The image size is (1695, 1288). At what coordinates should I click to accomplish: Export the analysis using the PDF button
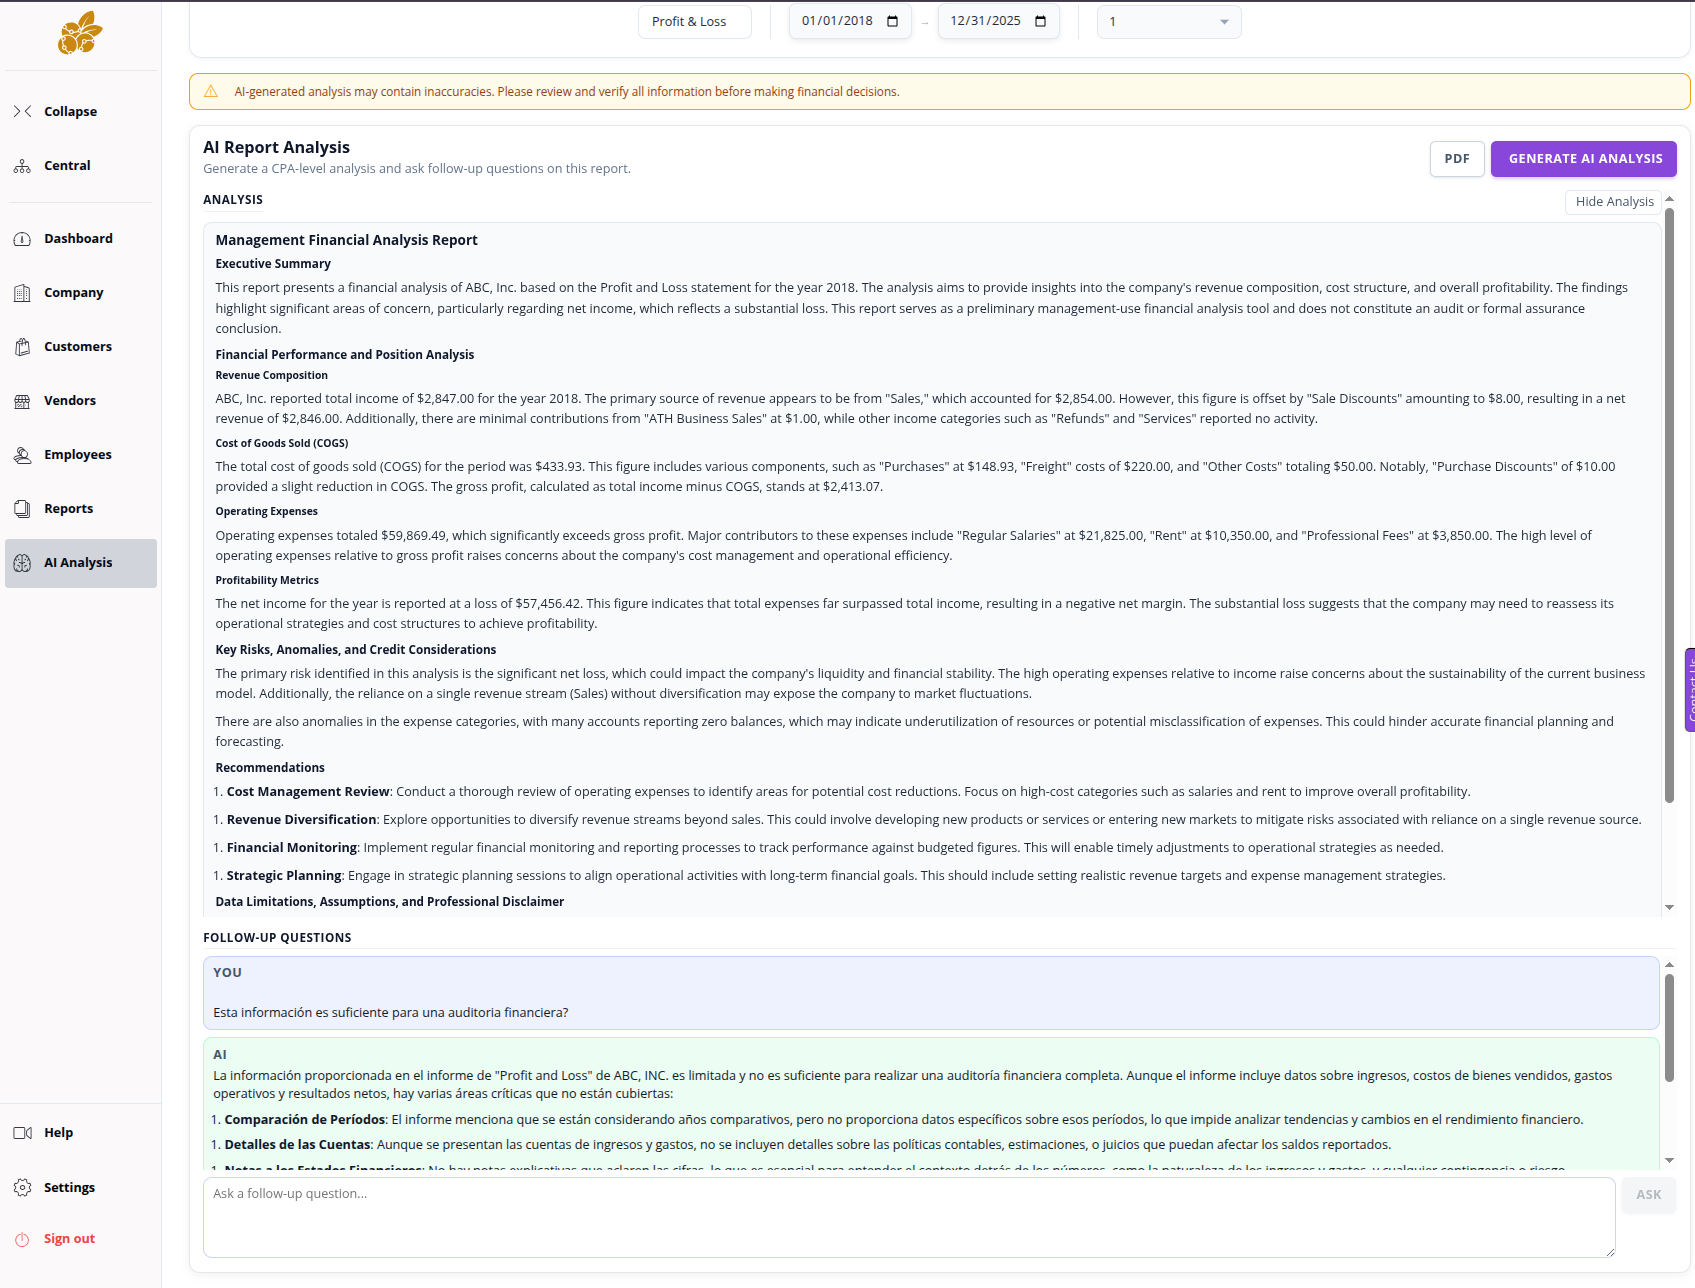click(1457, 158)
